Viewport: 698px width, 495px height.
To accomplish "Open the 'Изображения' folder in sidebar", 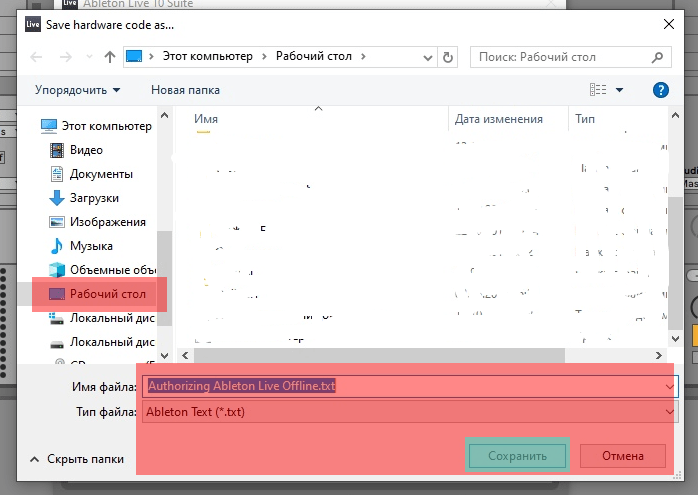I will [98, 222].
